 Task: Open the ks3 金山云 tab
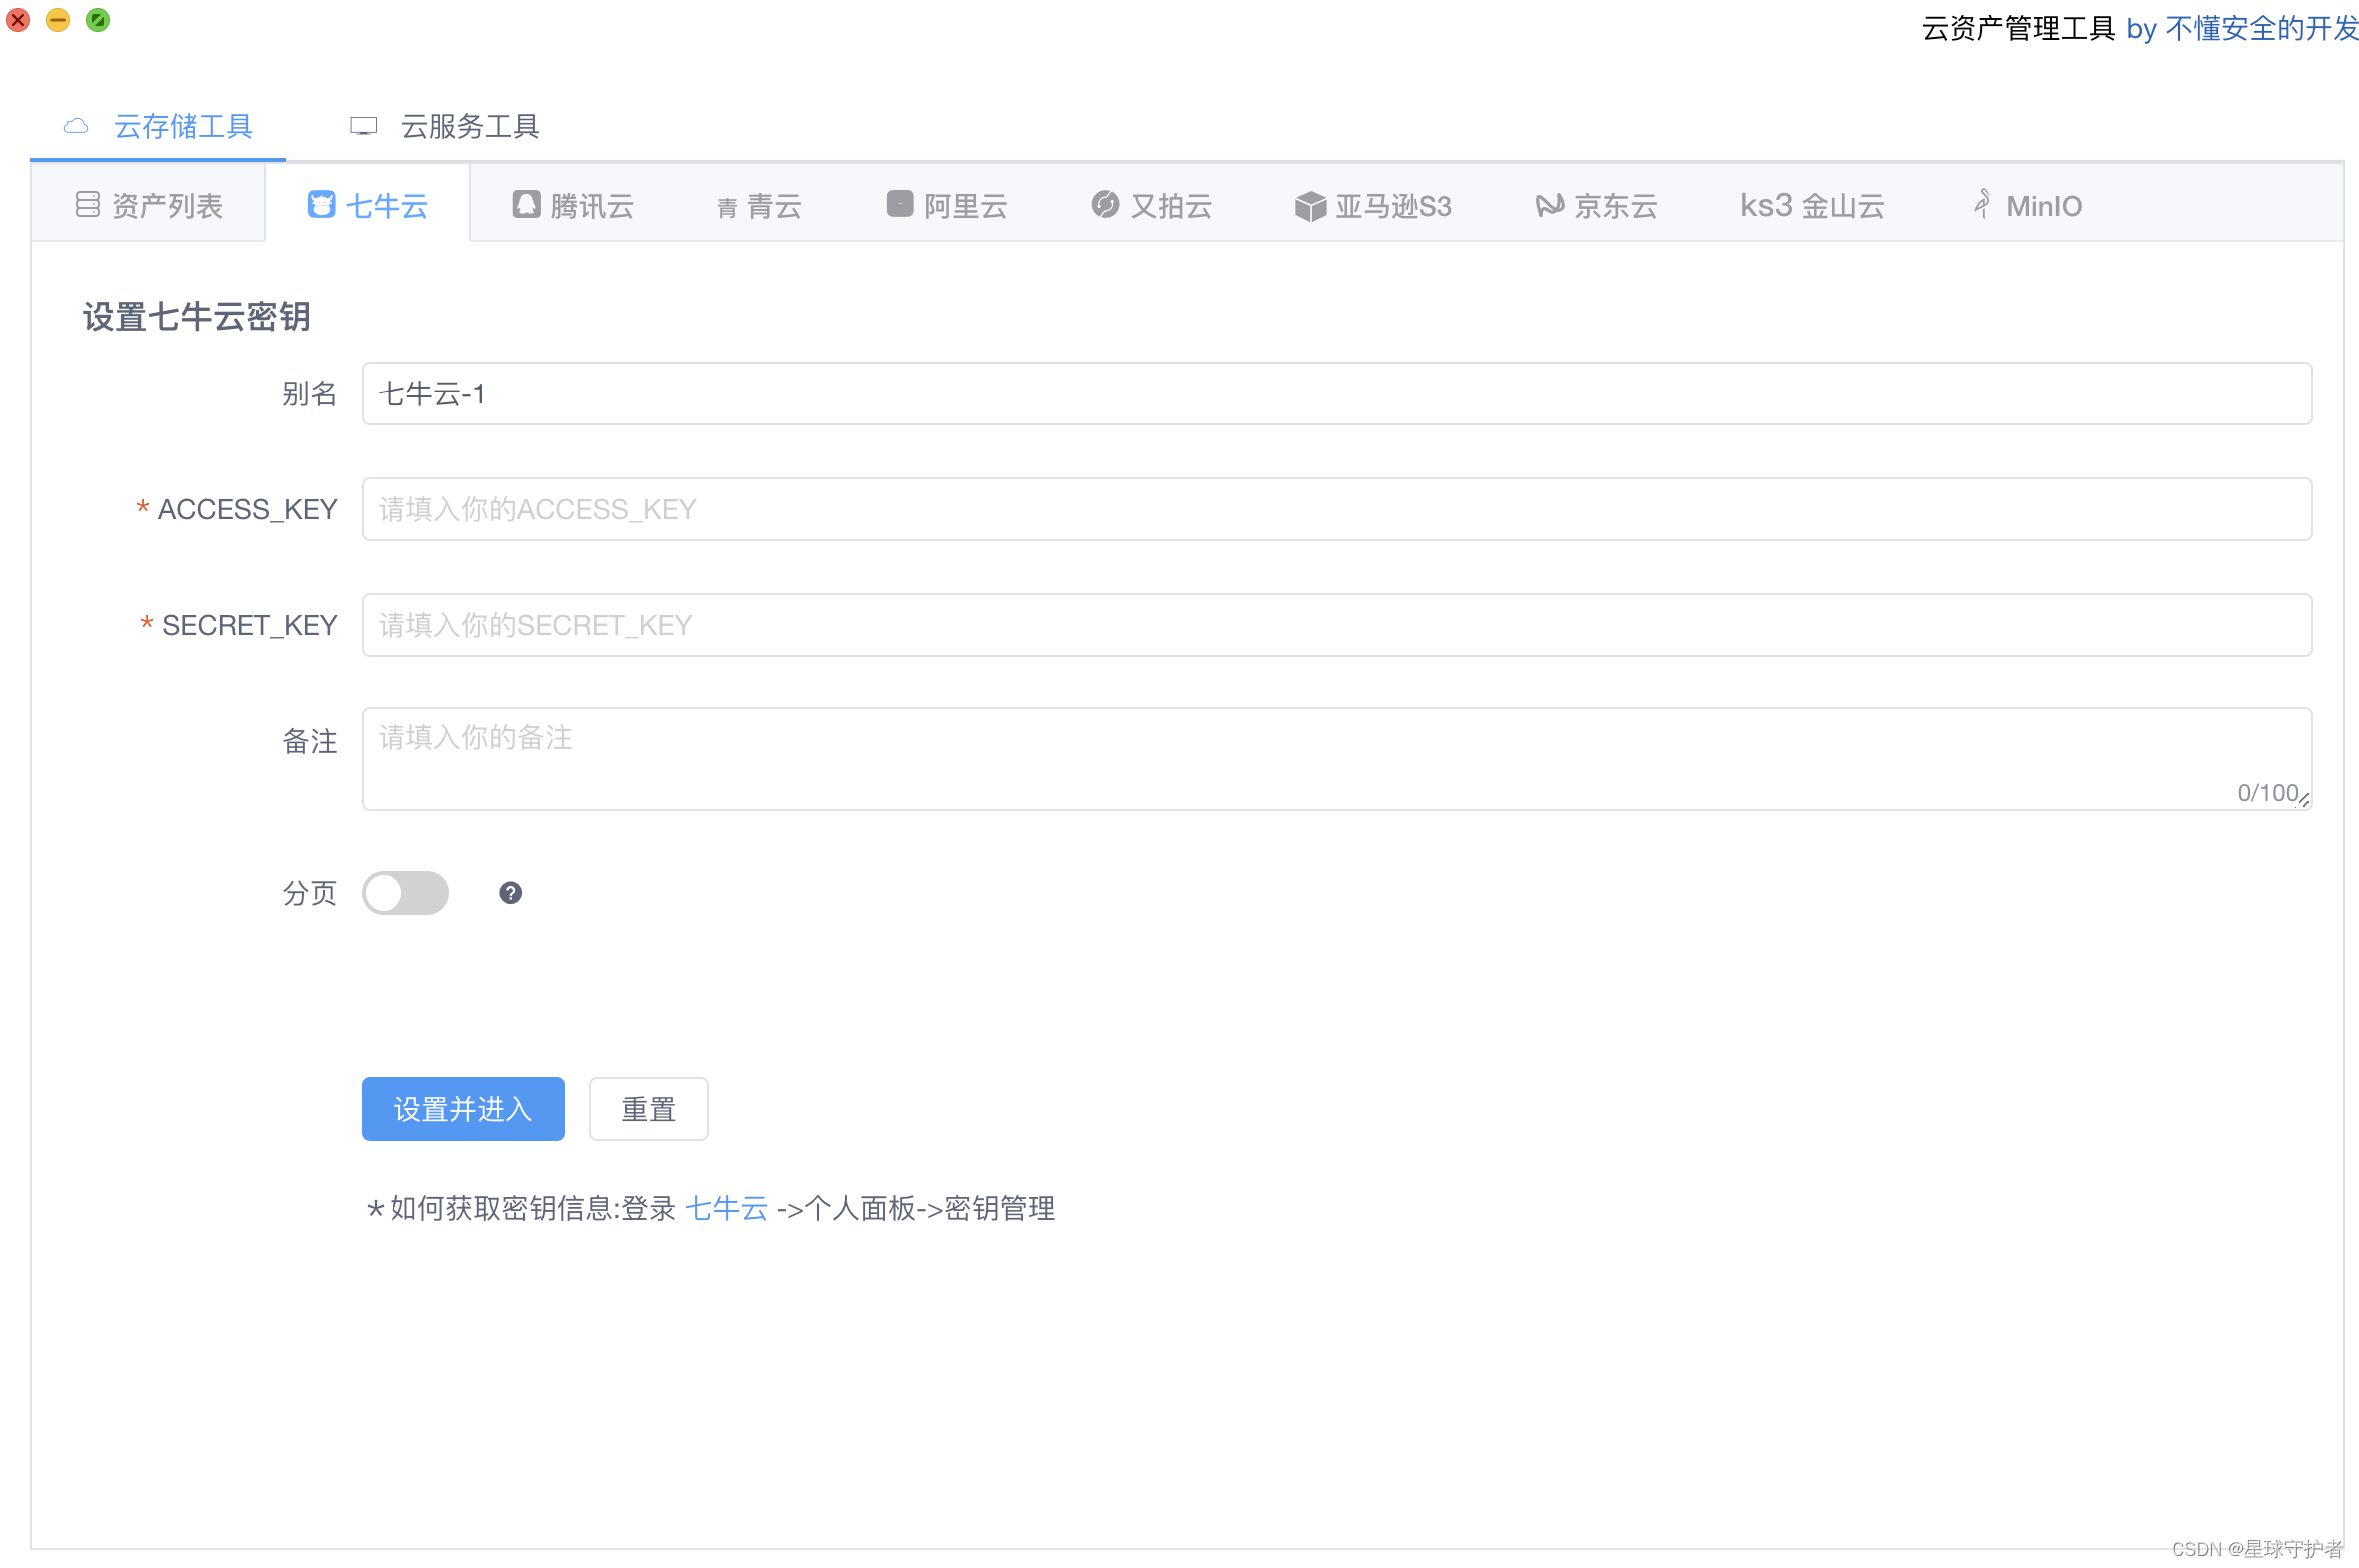[1811, 206]
